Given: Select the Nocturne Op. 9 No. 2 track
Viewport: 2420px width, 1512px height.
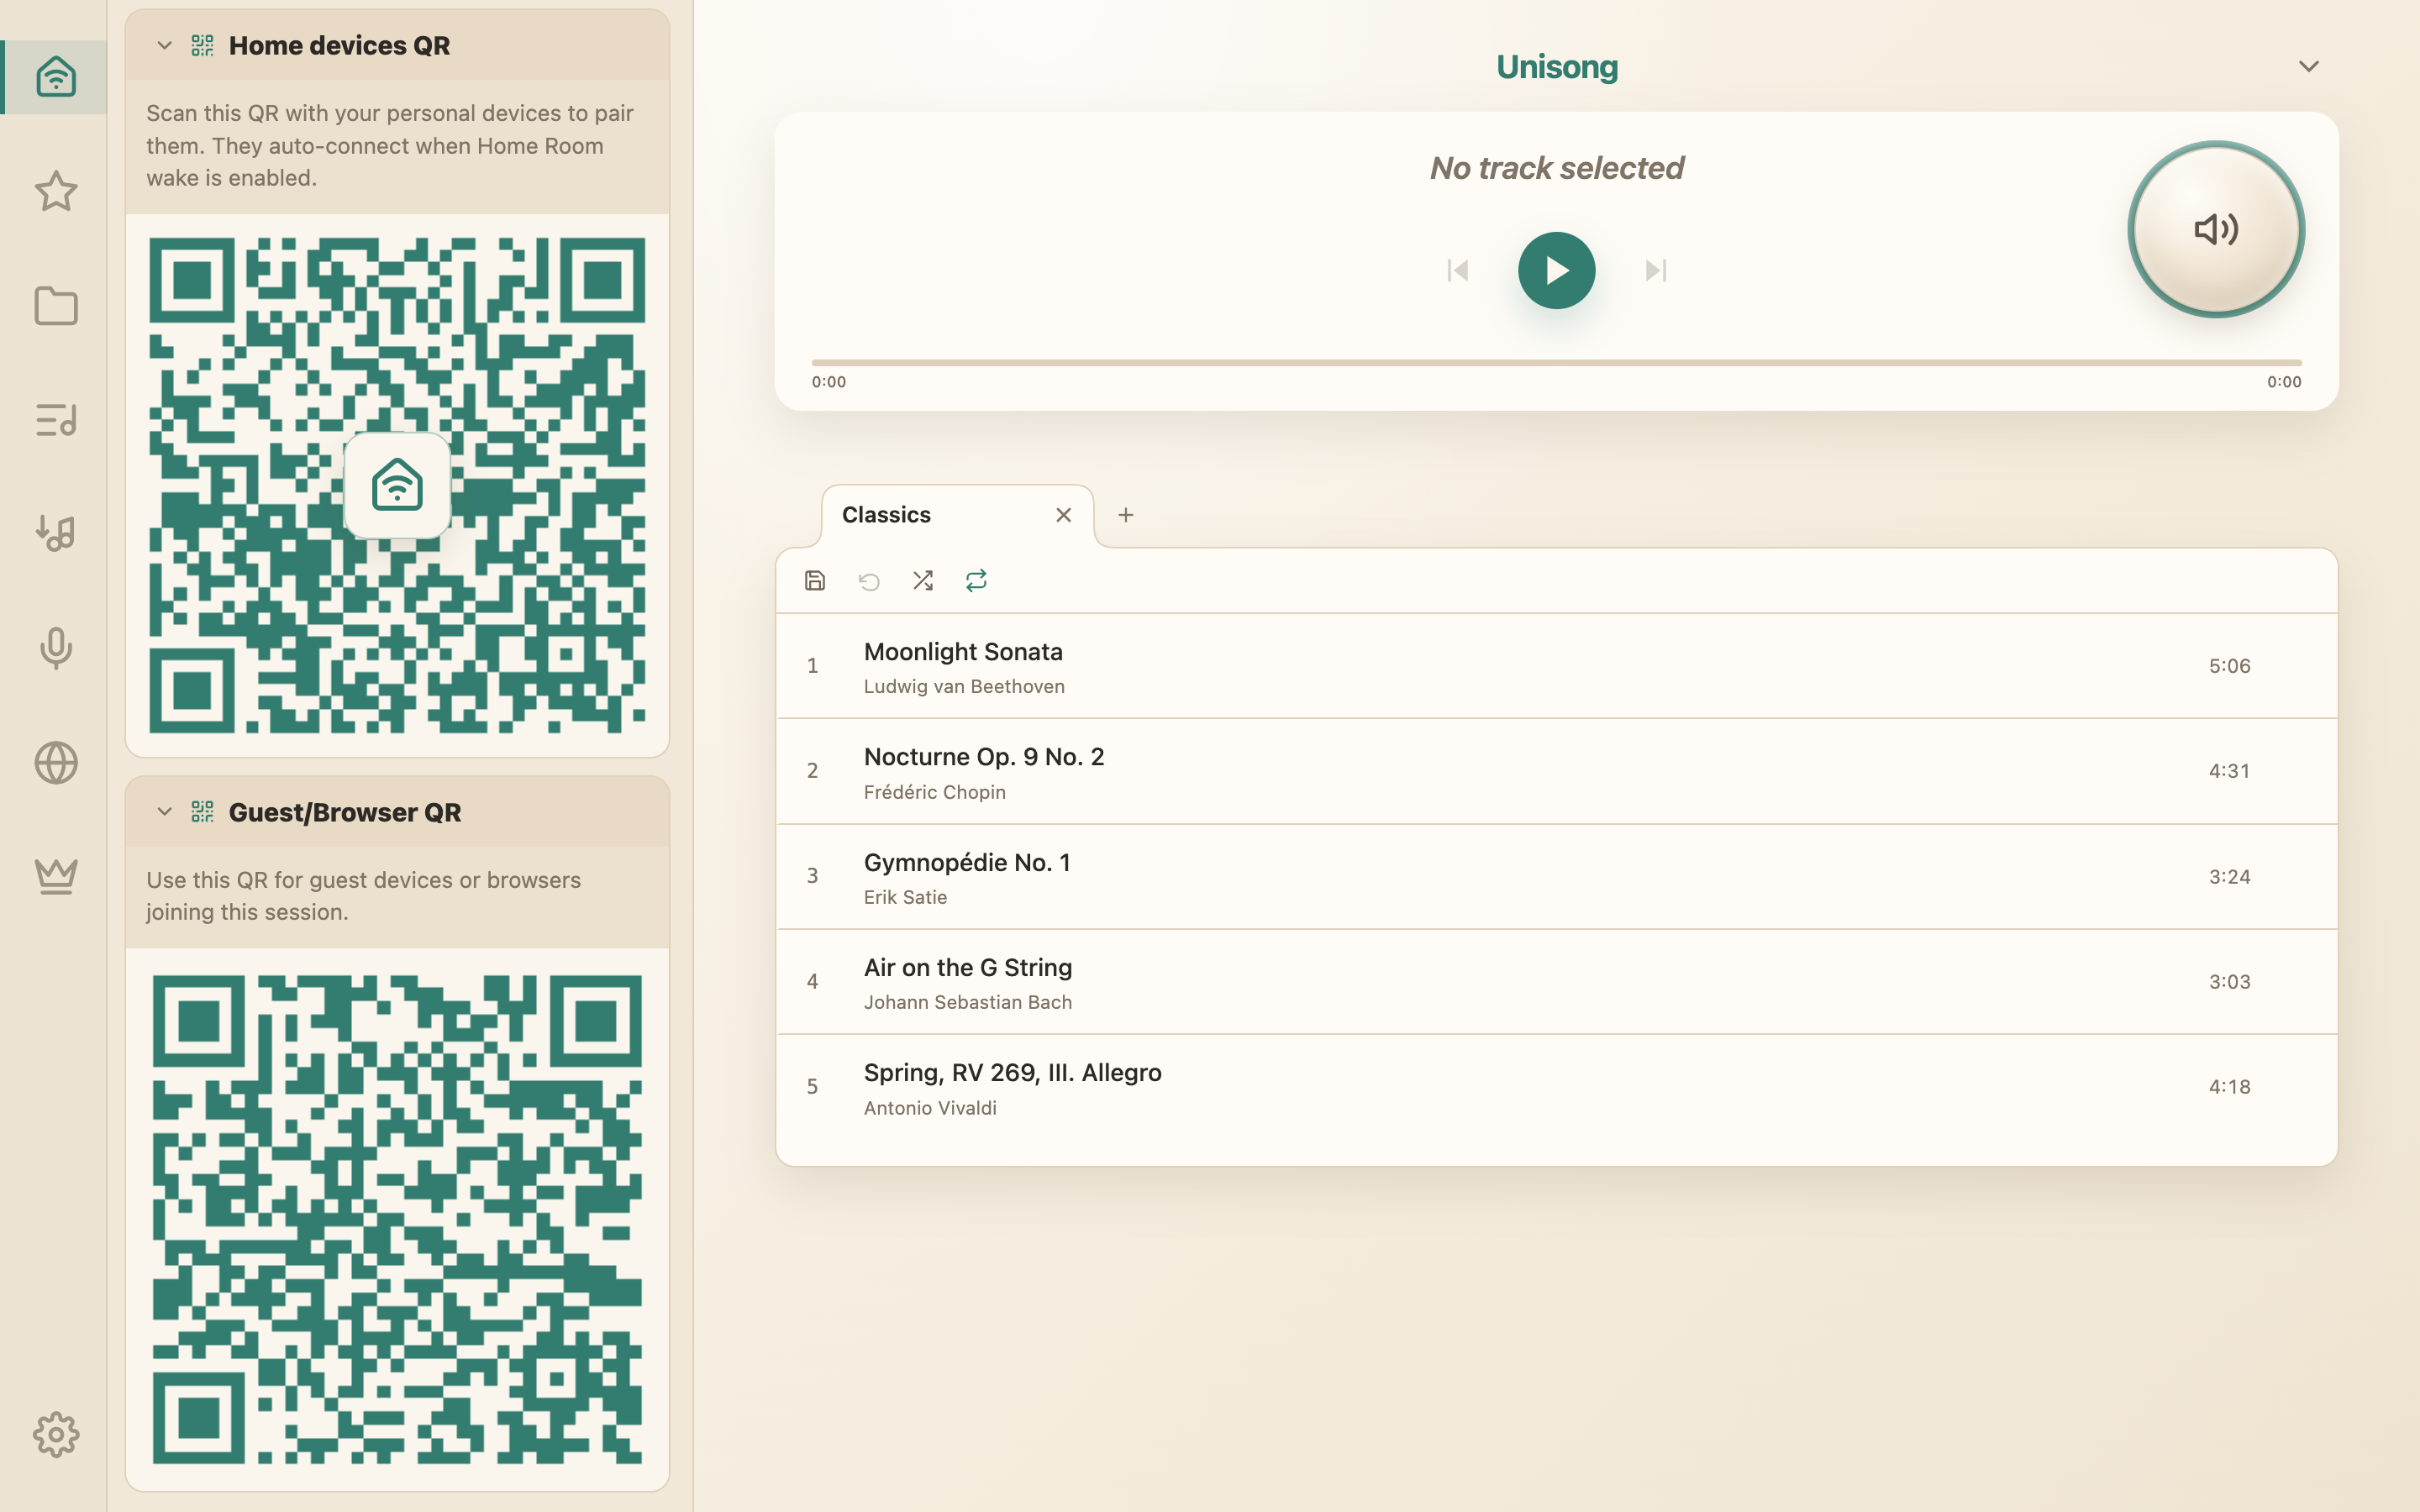Looking at the screenshot, I should (1556, 772).
